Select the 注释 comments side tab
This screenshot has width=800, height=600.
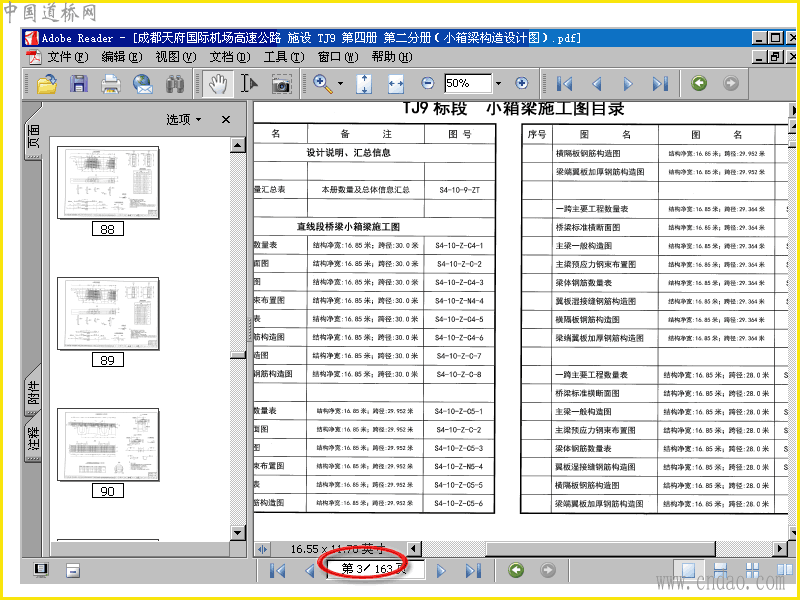(33, 439)
